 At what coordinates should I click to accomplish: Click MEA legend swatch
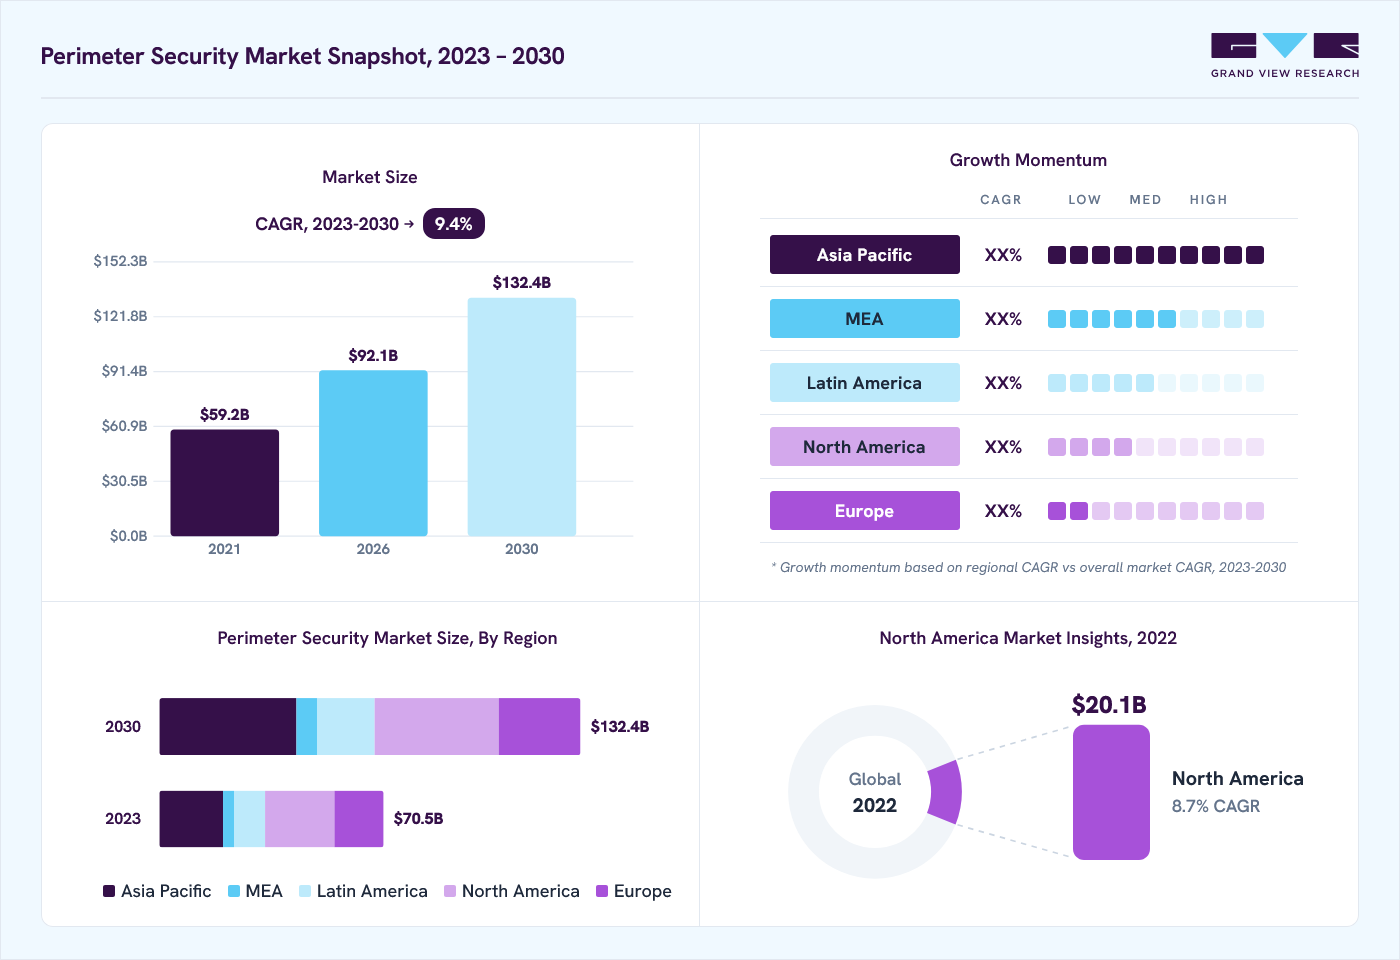point(234,891)
